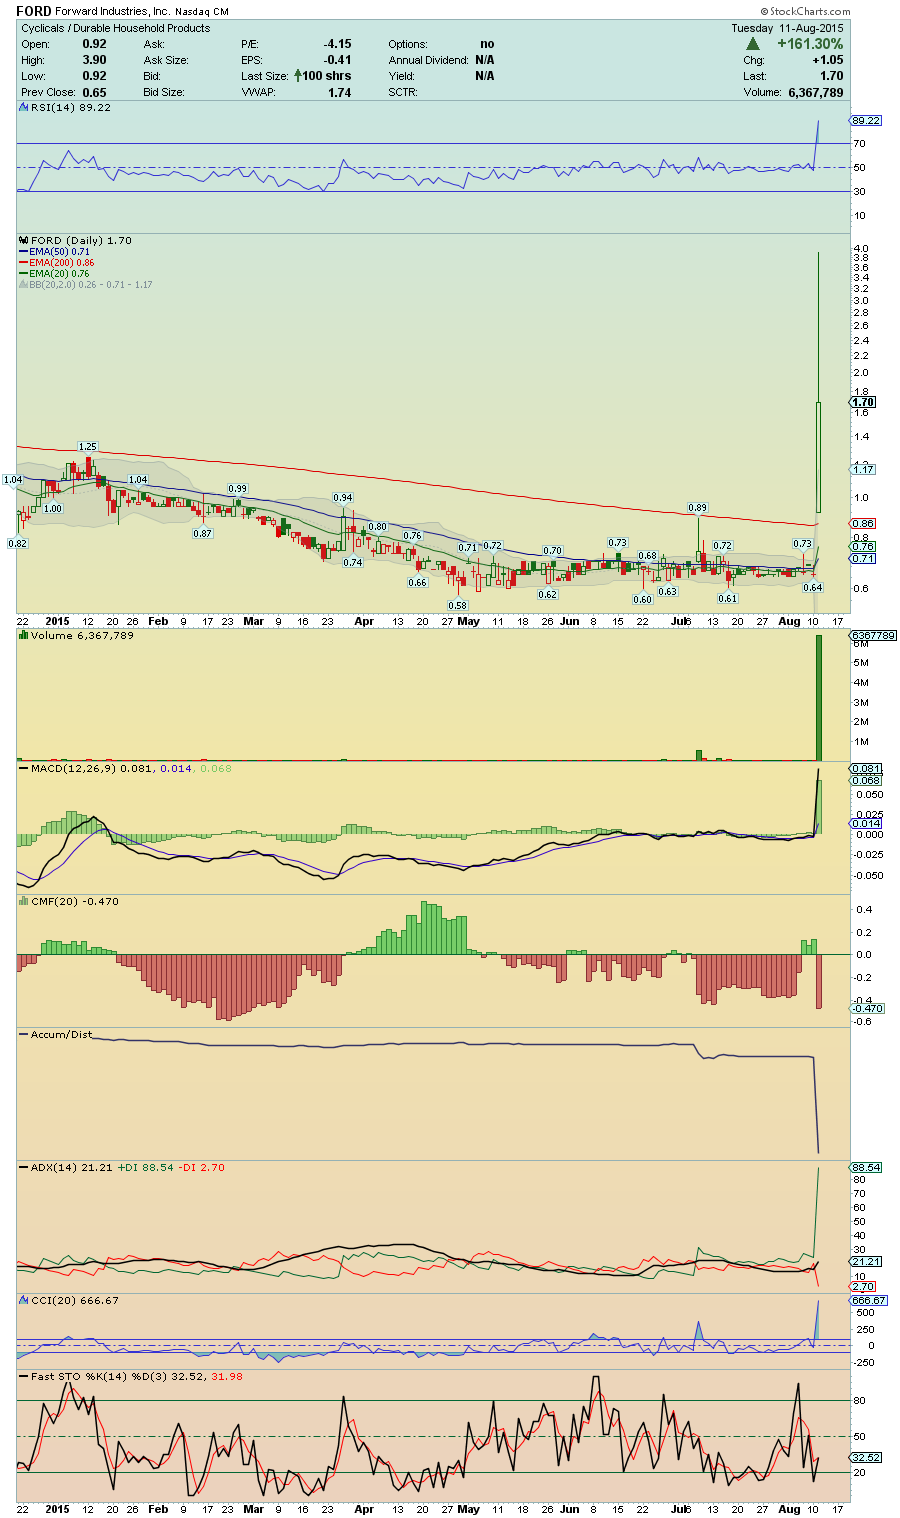Click the candlestick icon beside FORD (Daily)
This screenshot has width=900, height=1518.
pos(24,241)
